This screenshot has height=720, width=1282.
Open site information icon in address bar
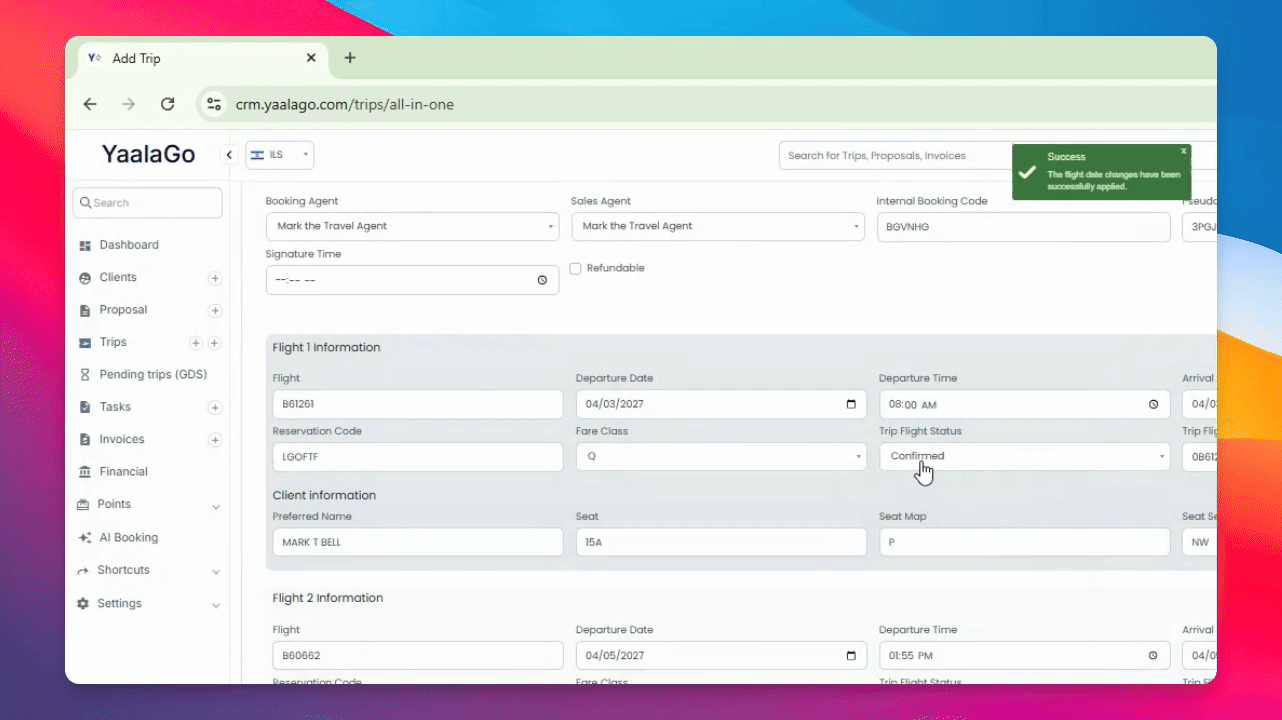pyautogui.click(x=212, y=104)
